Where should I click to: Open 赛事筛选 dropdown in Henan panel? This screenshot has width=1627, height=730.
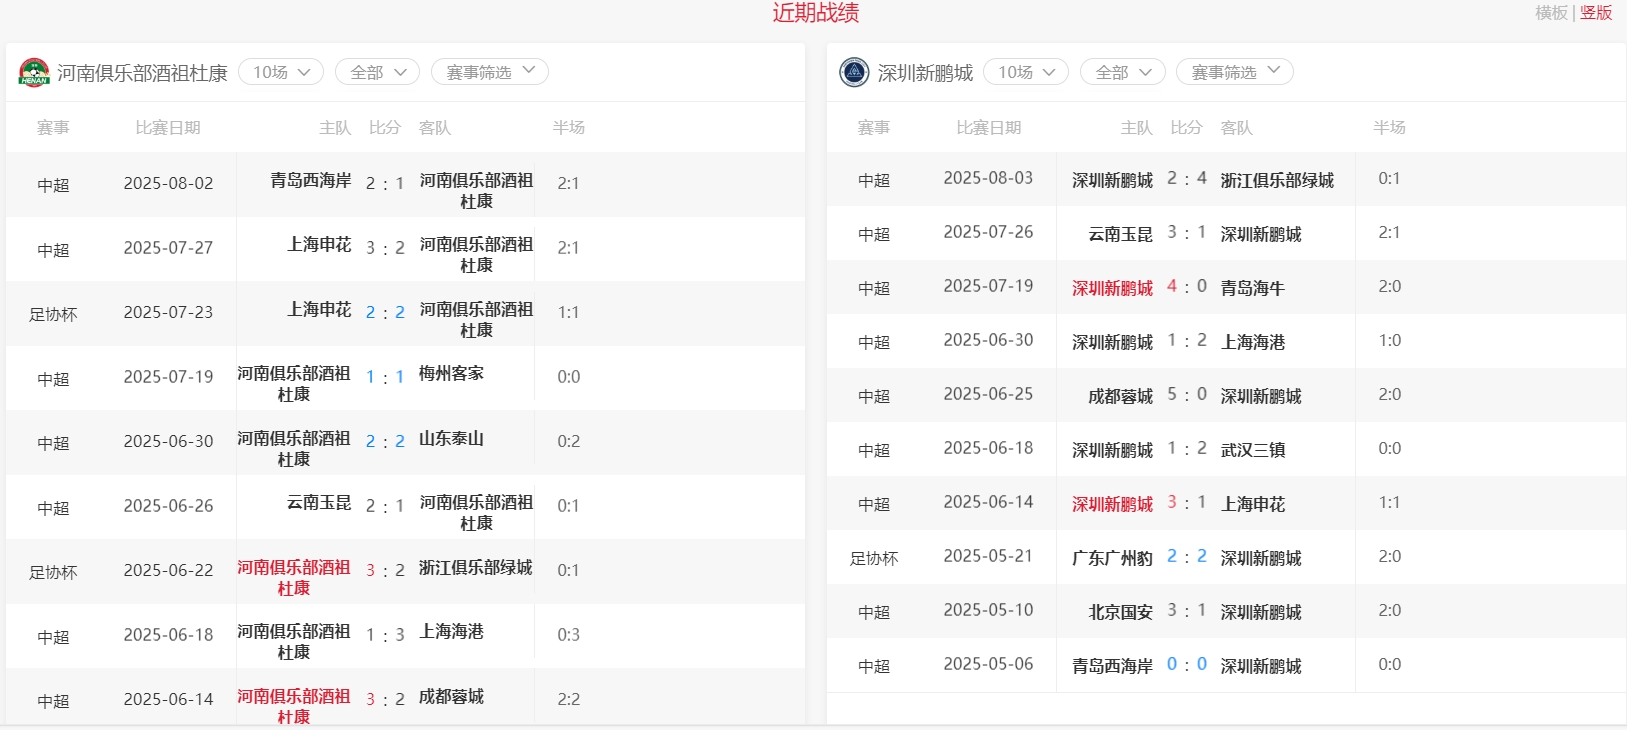(490, 72)
